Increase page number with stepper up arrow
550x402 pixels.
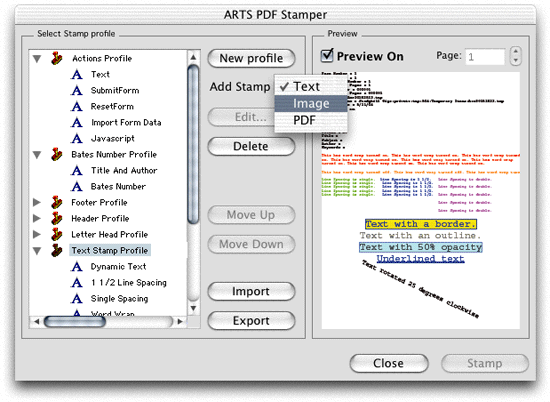(515, 52)
